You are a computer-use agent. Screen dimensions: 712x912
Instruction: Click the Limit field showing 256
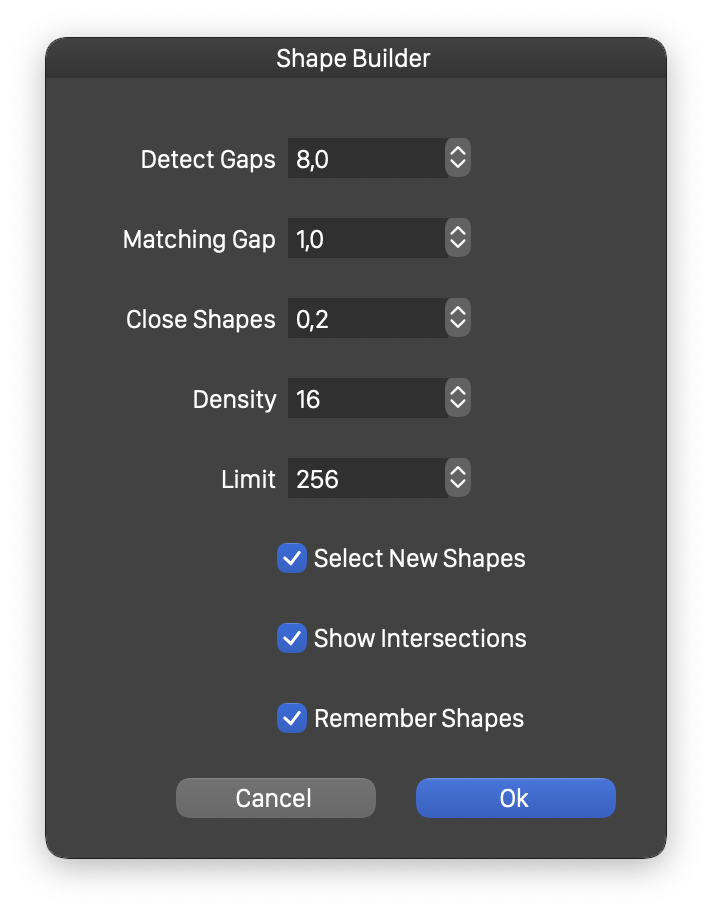pos(367,478)
